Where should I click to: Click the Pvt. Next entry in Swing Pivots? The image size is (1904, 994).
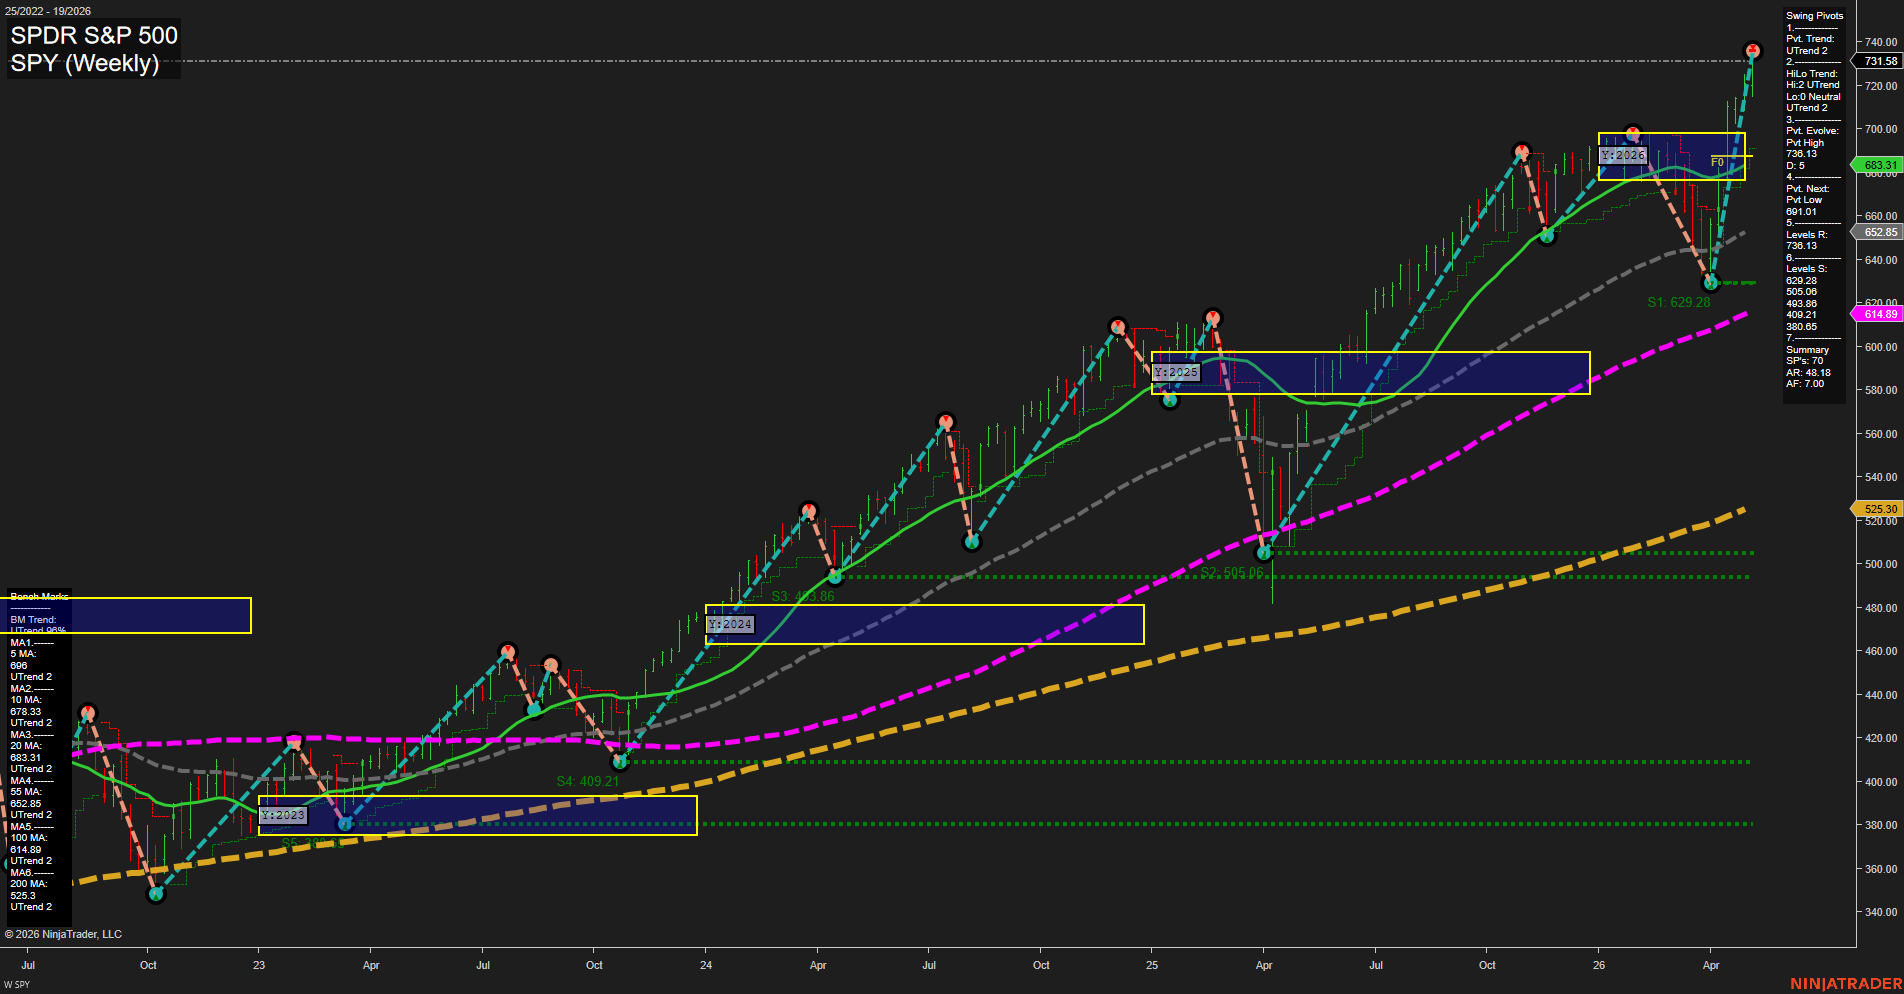coord(1807,189)
